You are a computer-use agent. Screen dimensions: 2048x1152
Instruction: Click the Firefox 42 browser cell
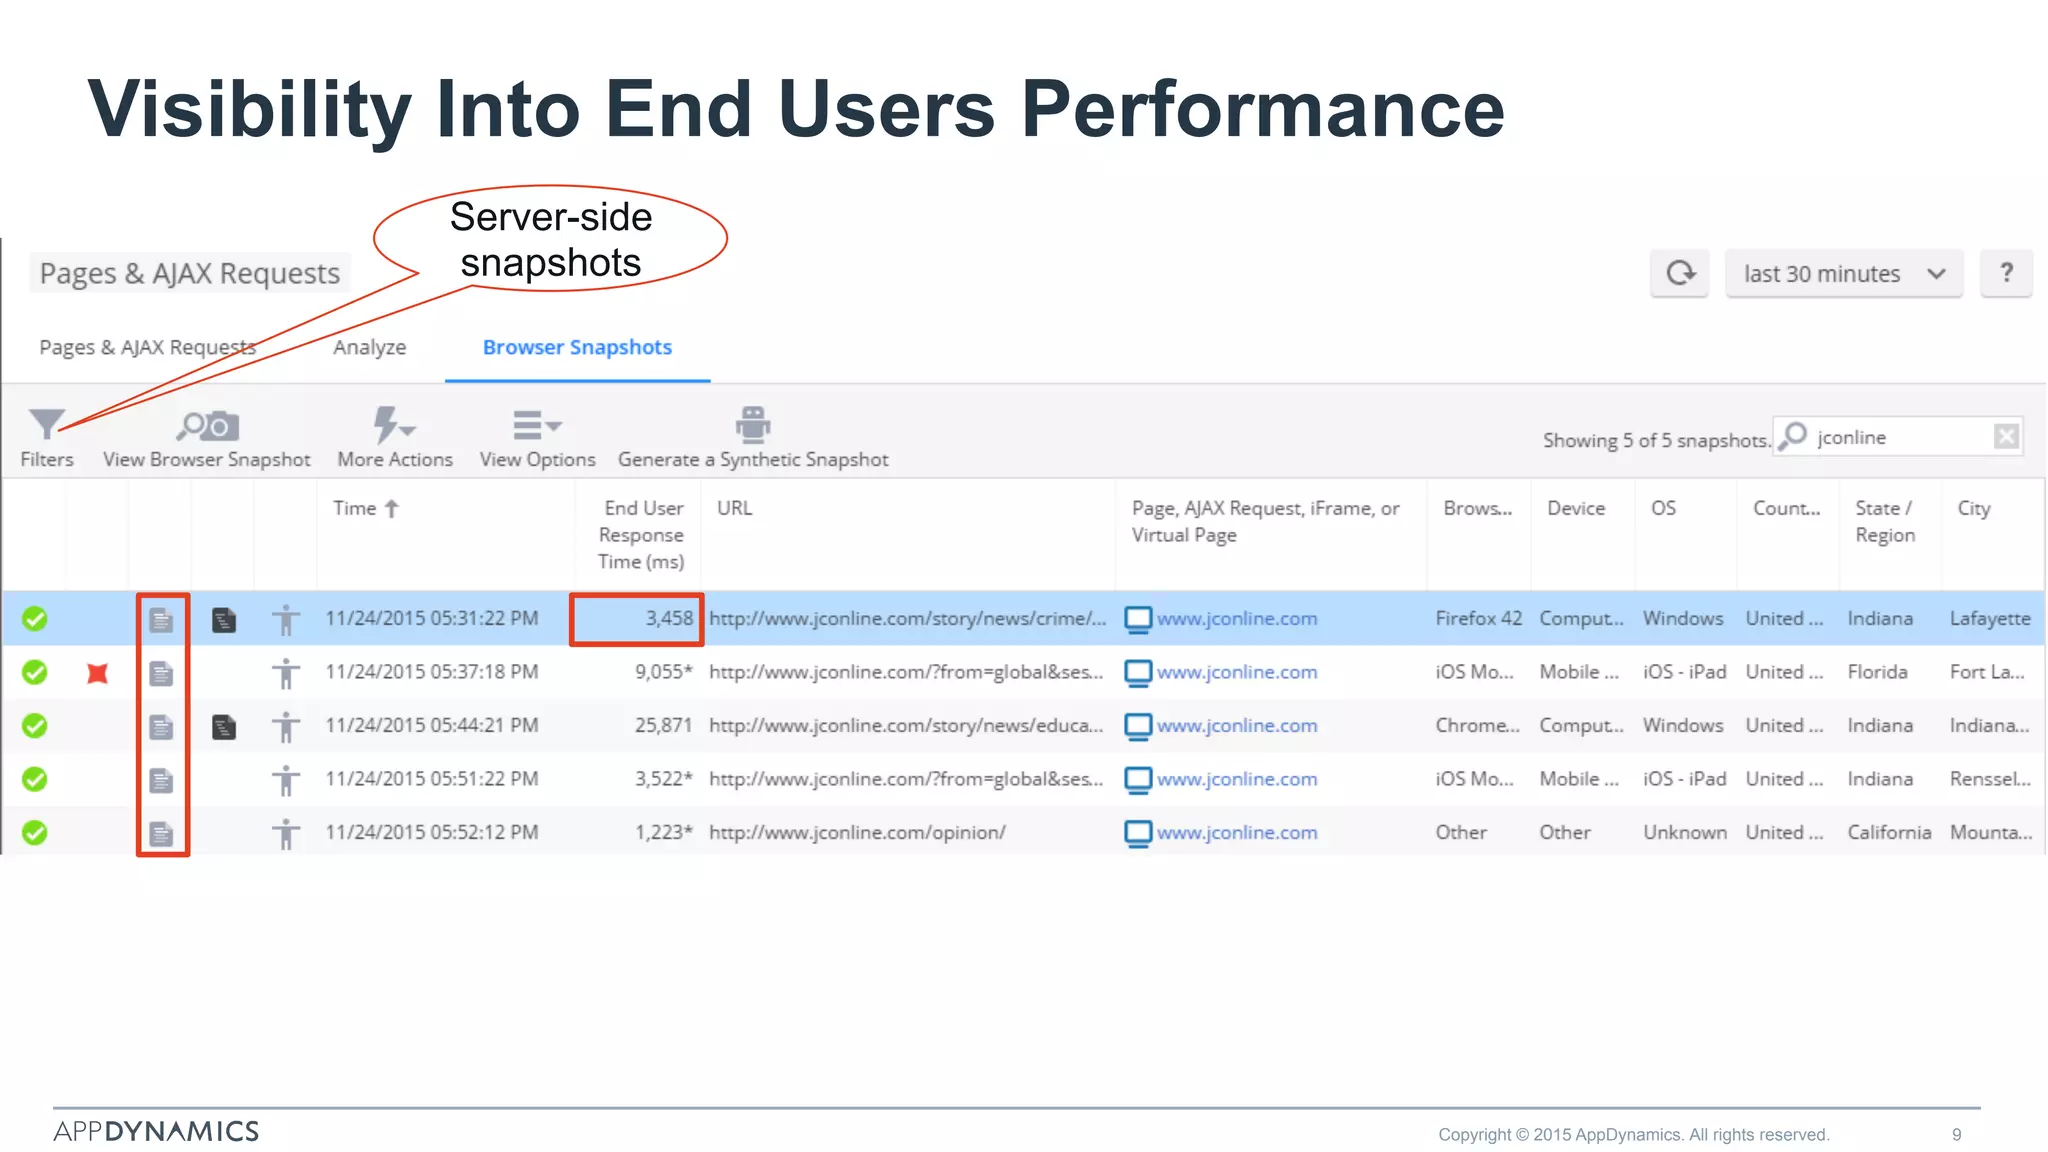click(x=1479, y=619)
